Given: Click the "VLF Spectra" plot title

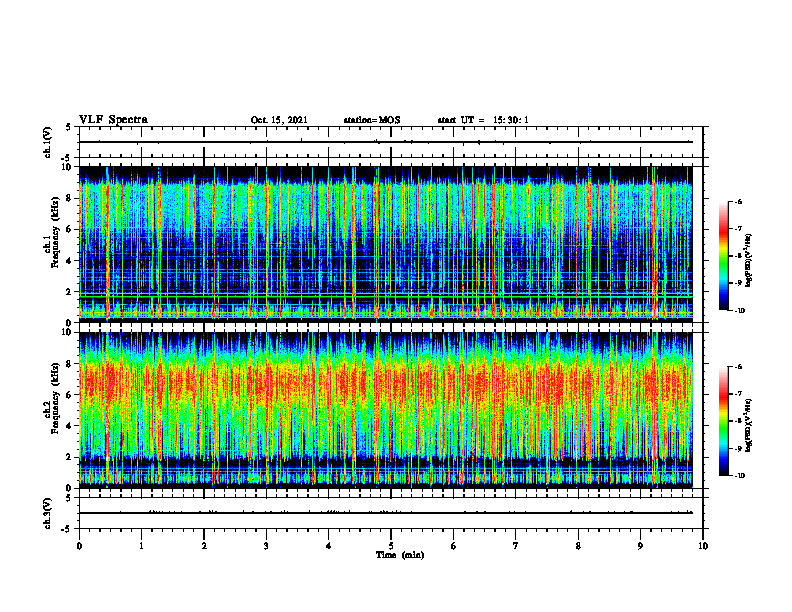Looking at the screenshot, I should [x=113, y=120].
